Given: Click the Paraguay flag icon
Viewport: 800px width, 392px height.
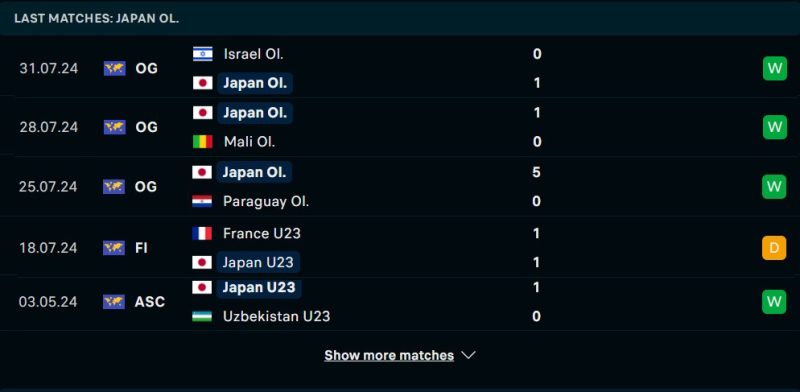Looking at the screenshot, I should click(x=202, y=201).
